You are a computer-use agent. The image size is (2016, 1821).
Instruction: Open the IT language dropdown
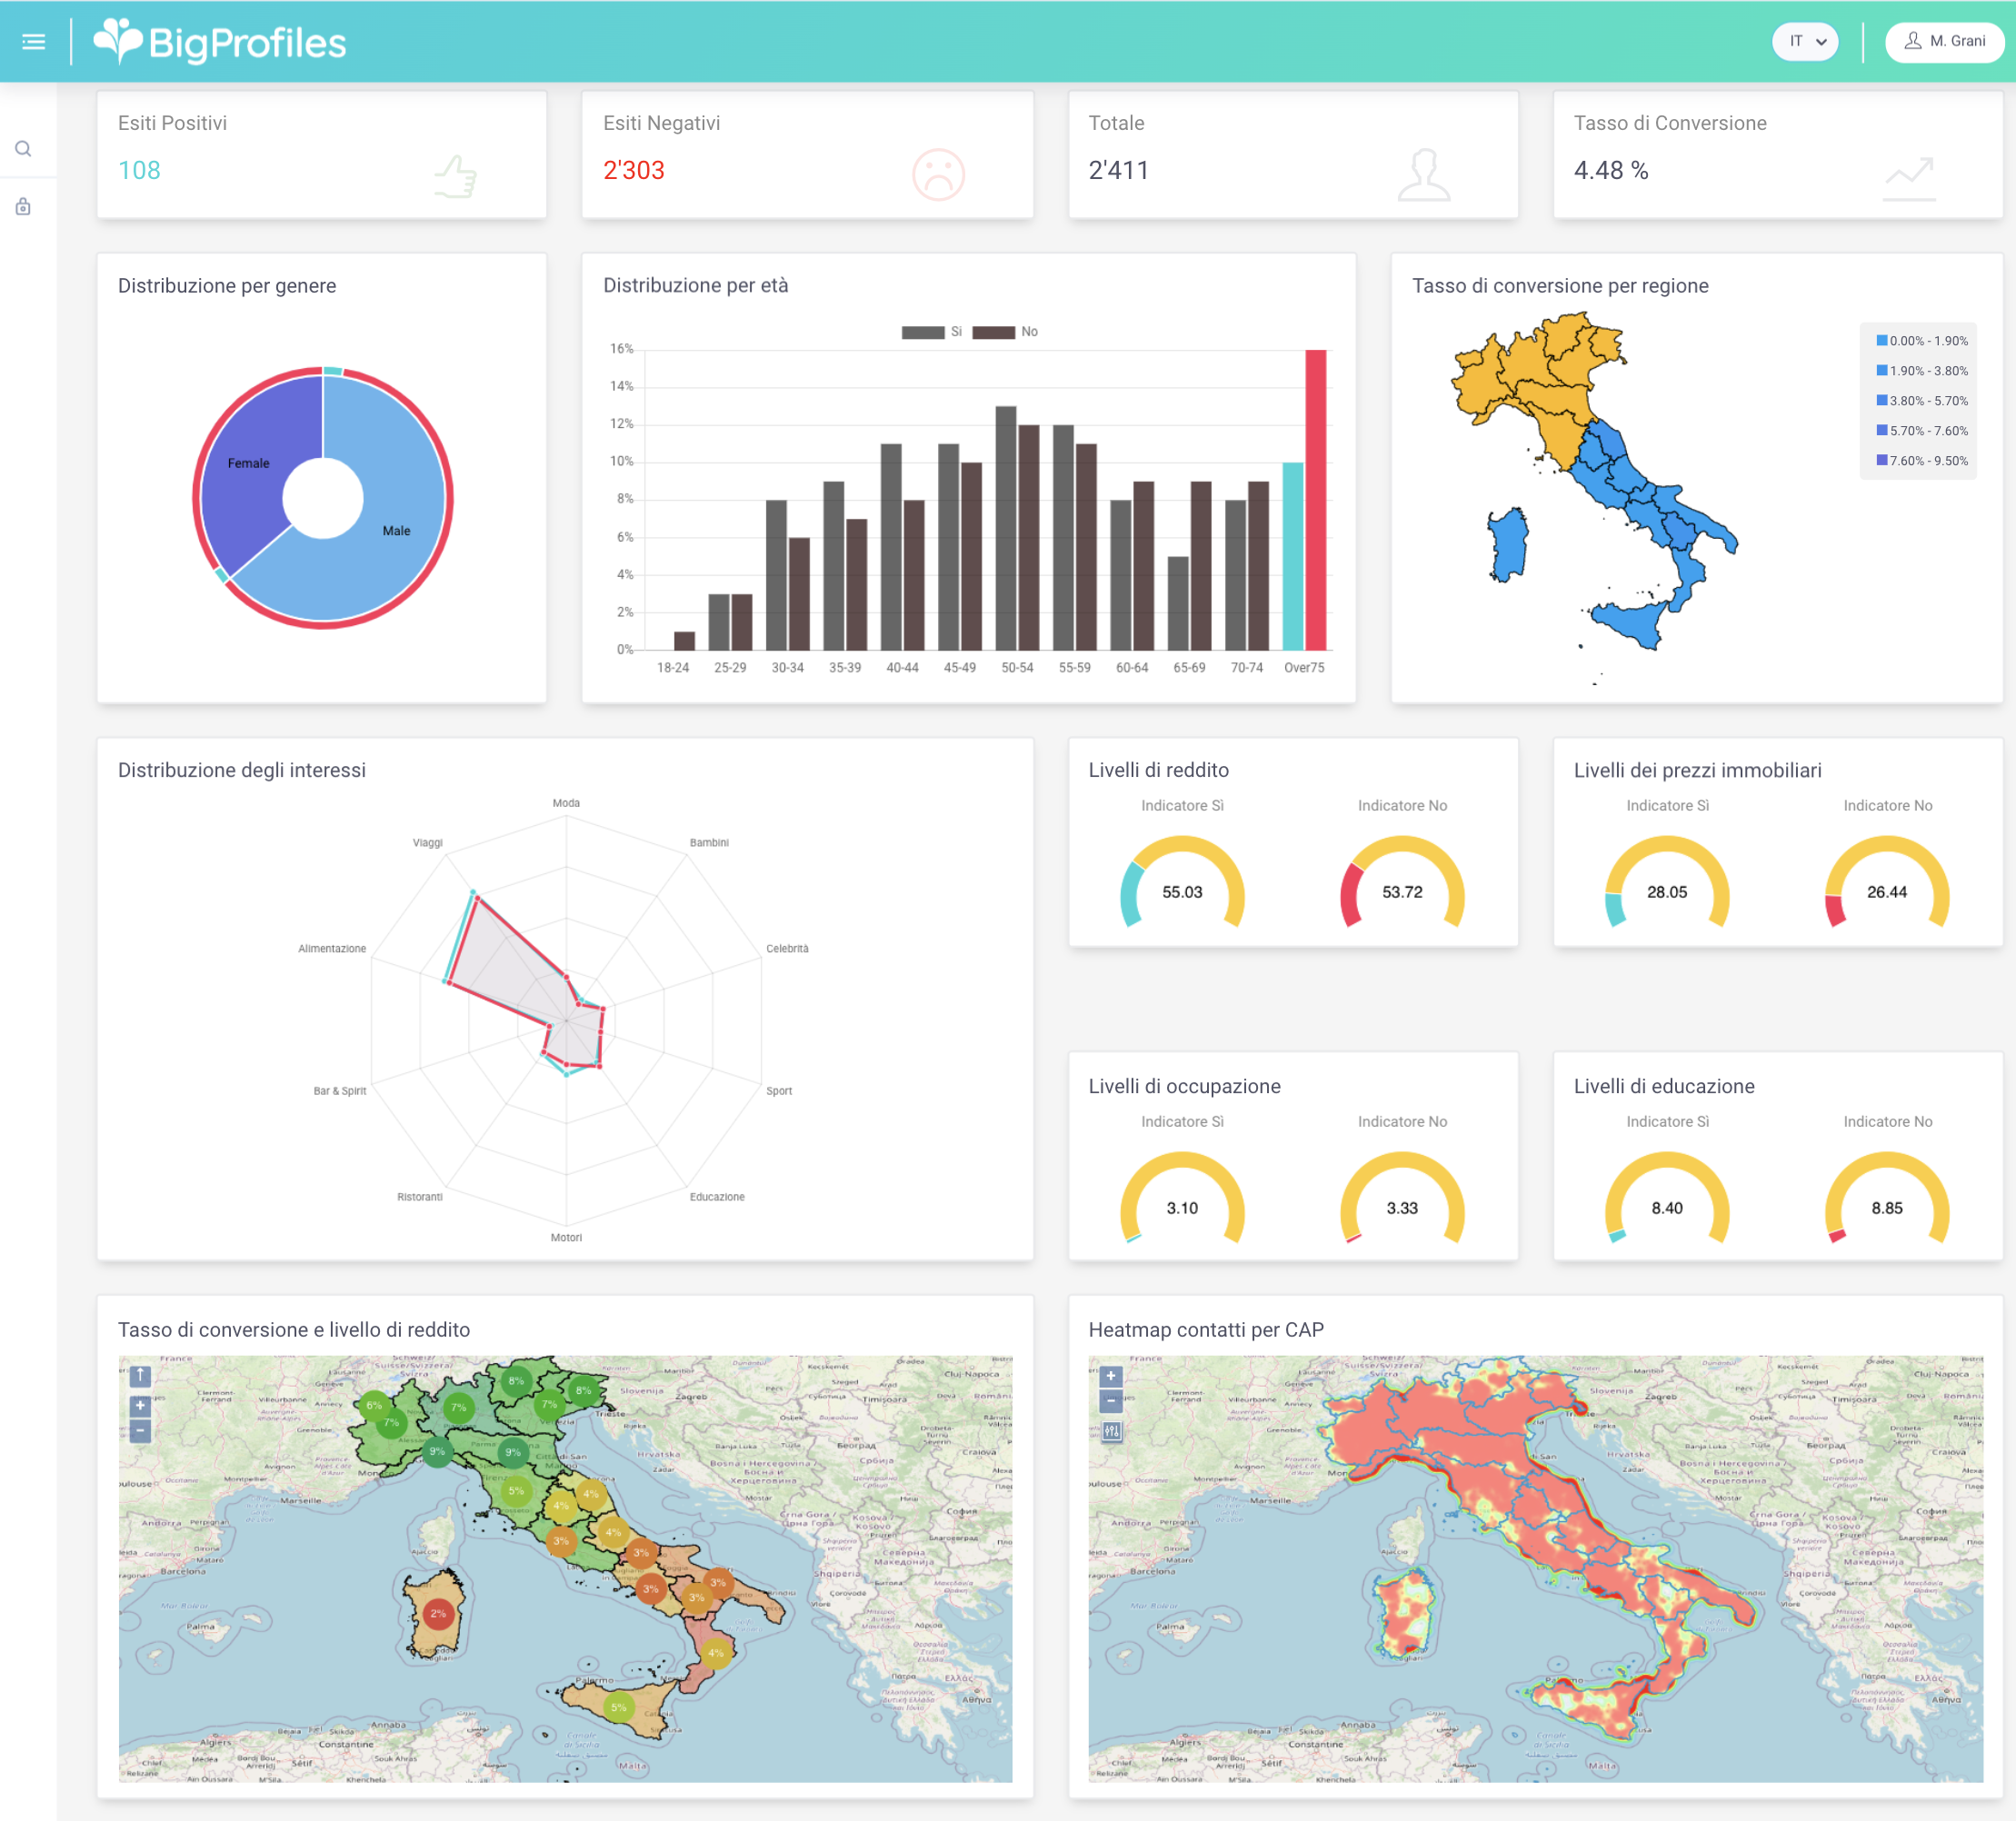coord(1804,41)
